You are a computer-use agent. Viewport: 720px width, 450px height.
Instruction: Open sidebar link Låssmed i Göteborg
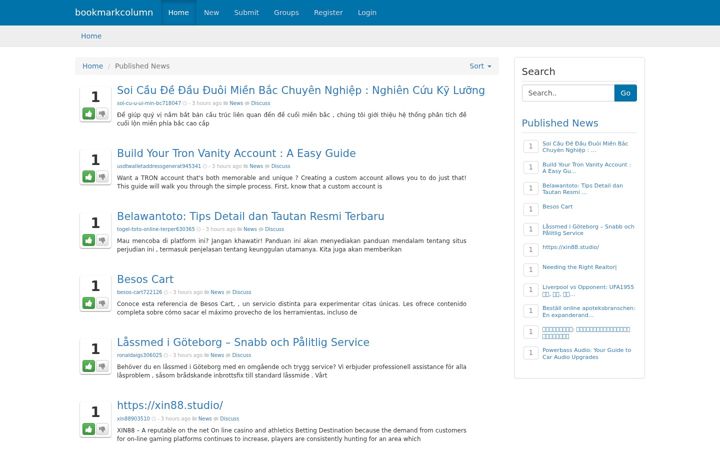[x=588, y=230]
